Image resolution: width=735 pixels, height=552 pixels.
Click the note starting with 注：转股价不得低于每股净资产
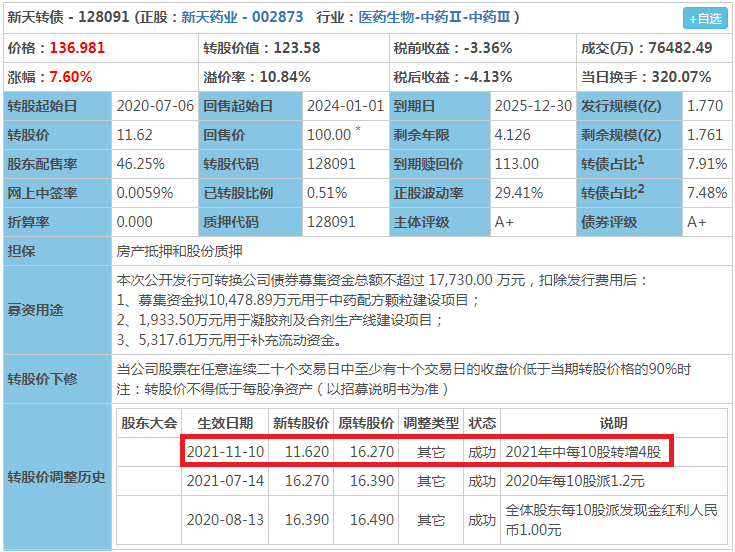point(282,389)
